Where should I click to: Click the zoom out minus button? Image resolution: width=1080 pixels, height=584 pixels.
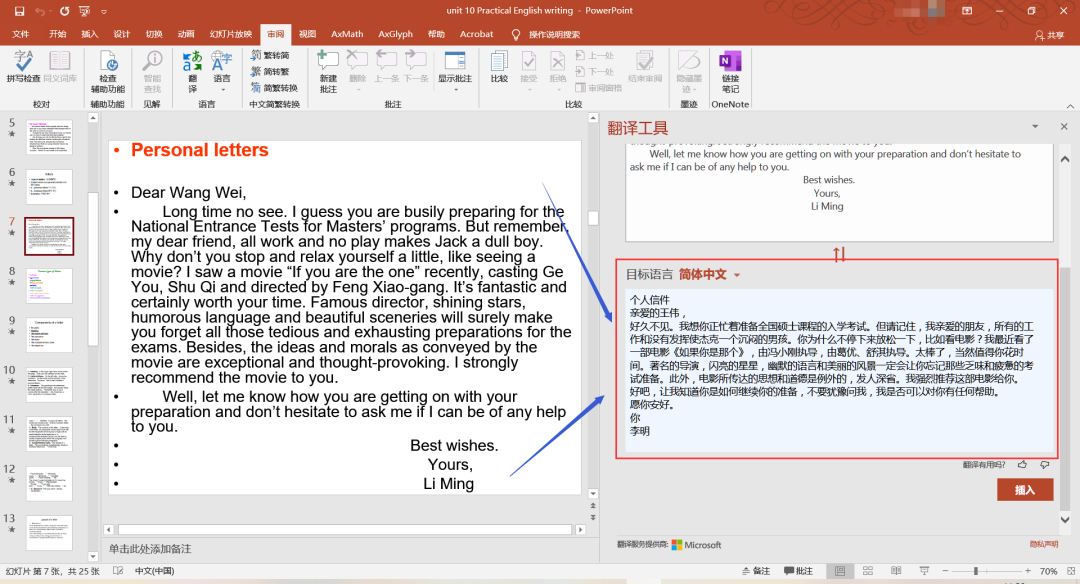coord(946,571)
